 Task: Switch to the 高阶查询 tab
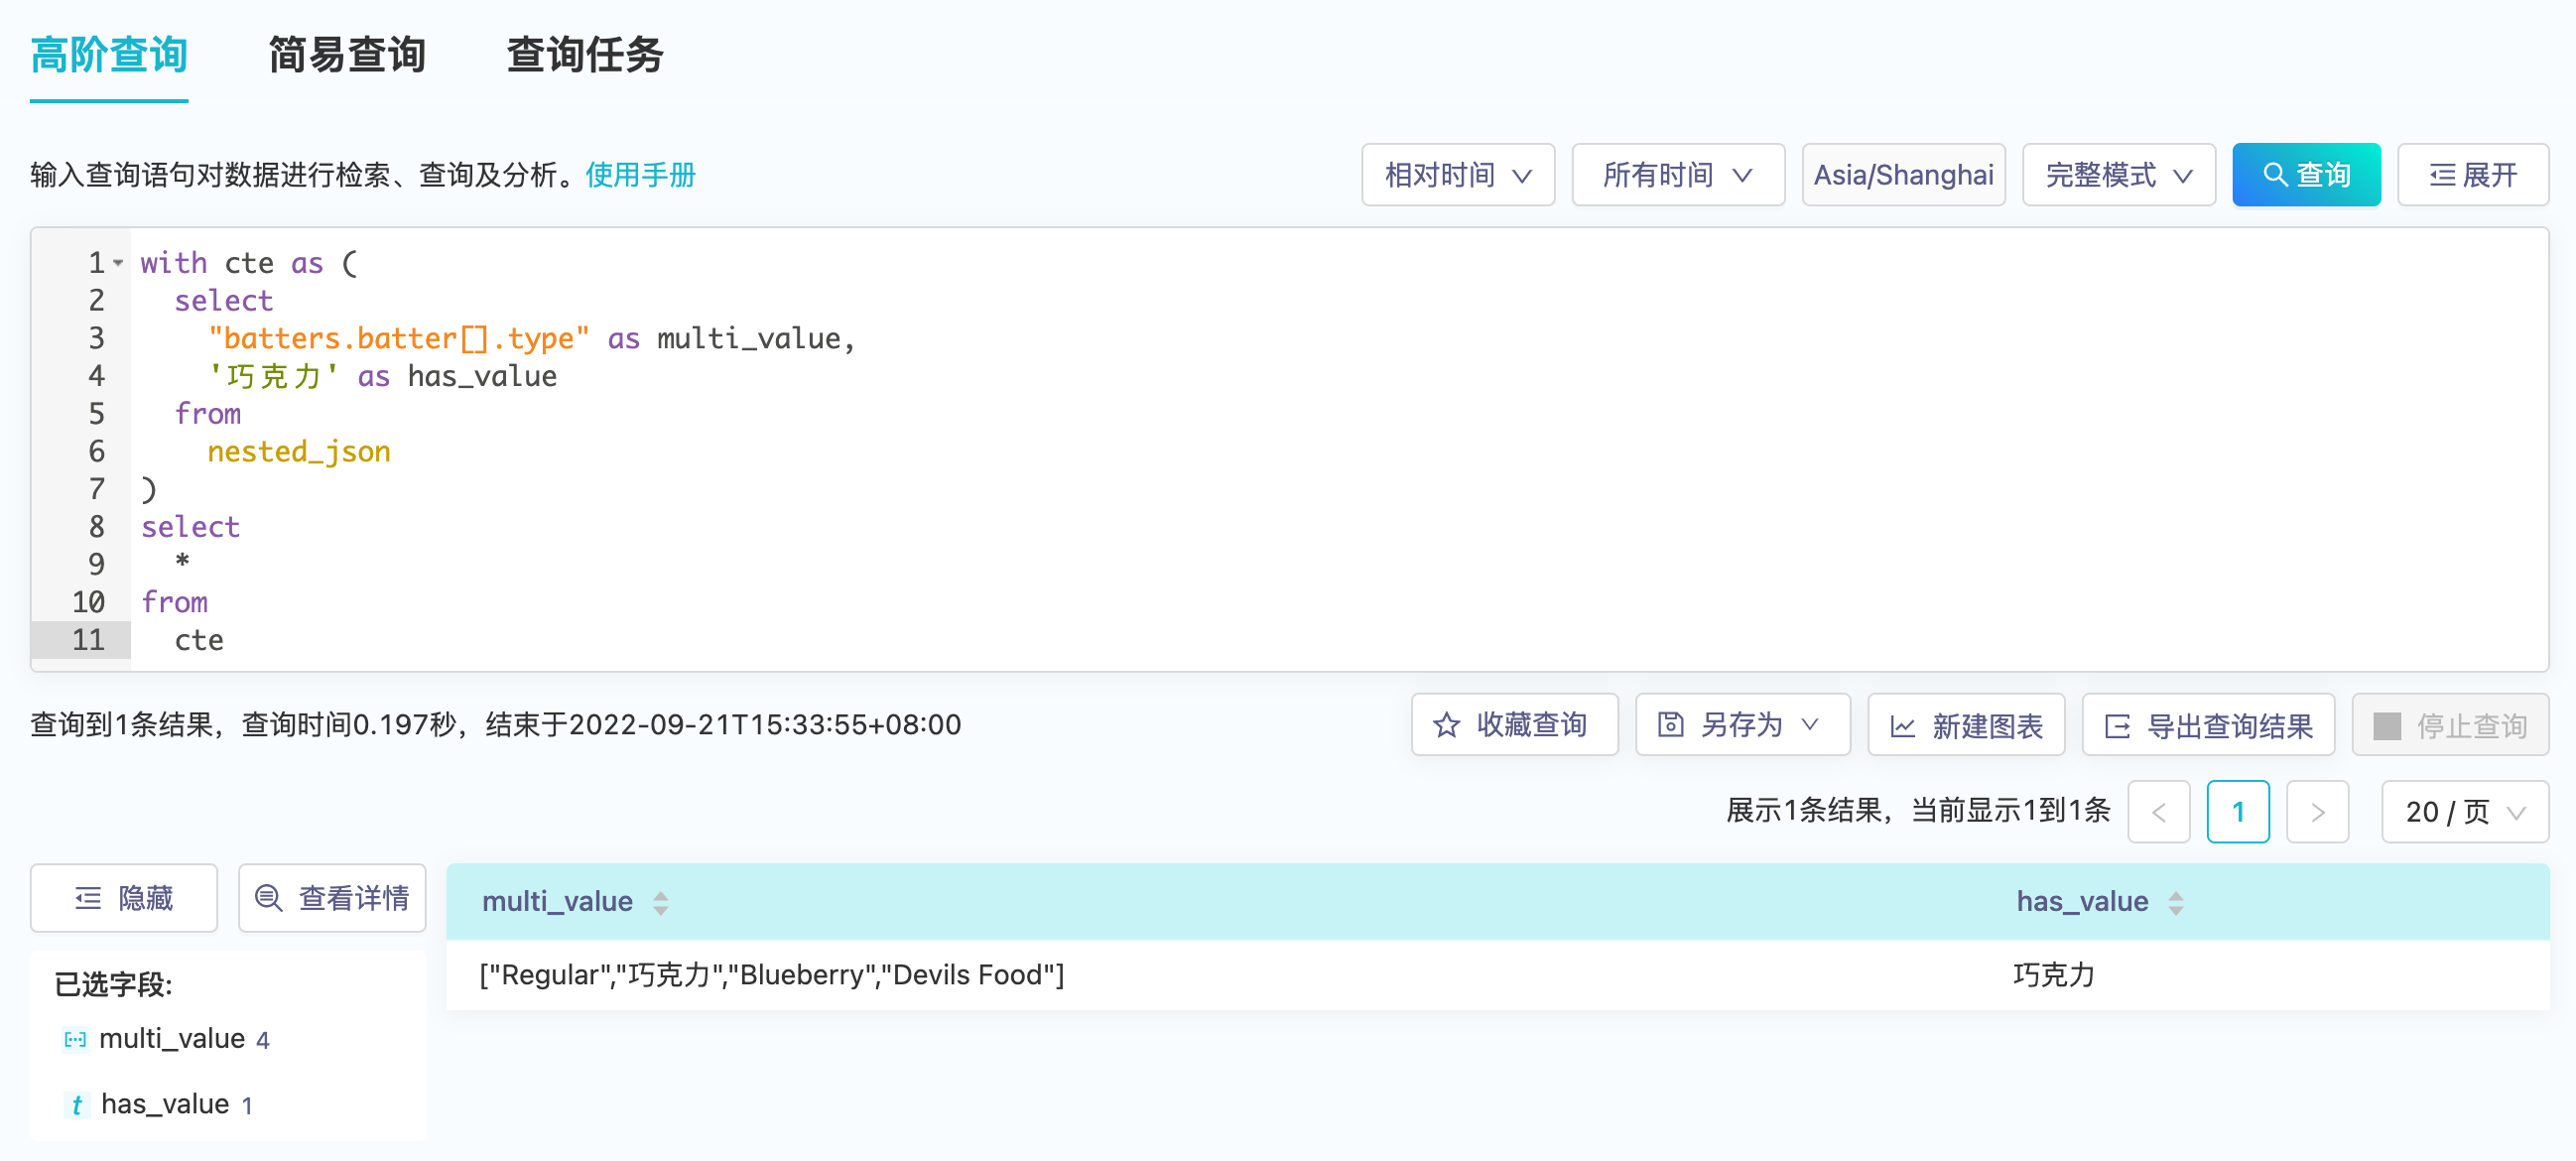click(109, 55)
